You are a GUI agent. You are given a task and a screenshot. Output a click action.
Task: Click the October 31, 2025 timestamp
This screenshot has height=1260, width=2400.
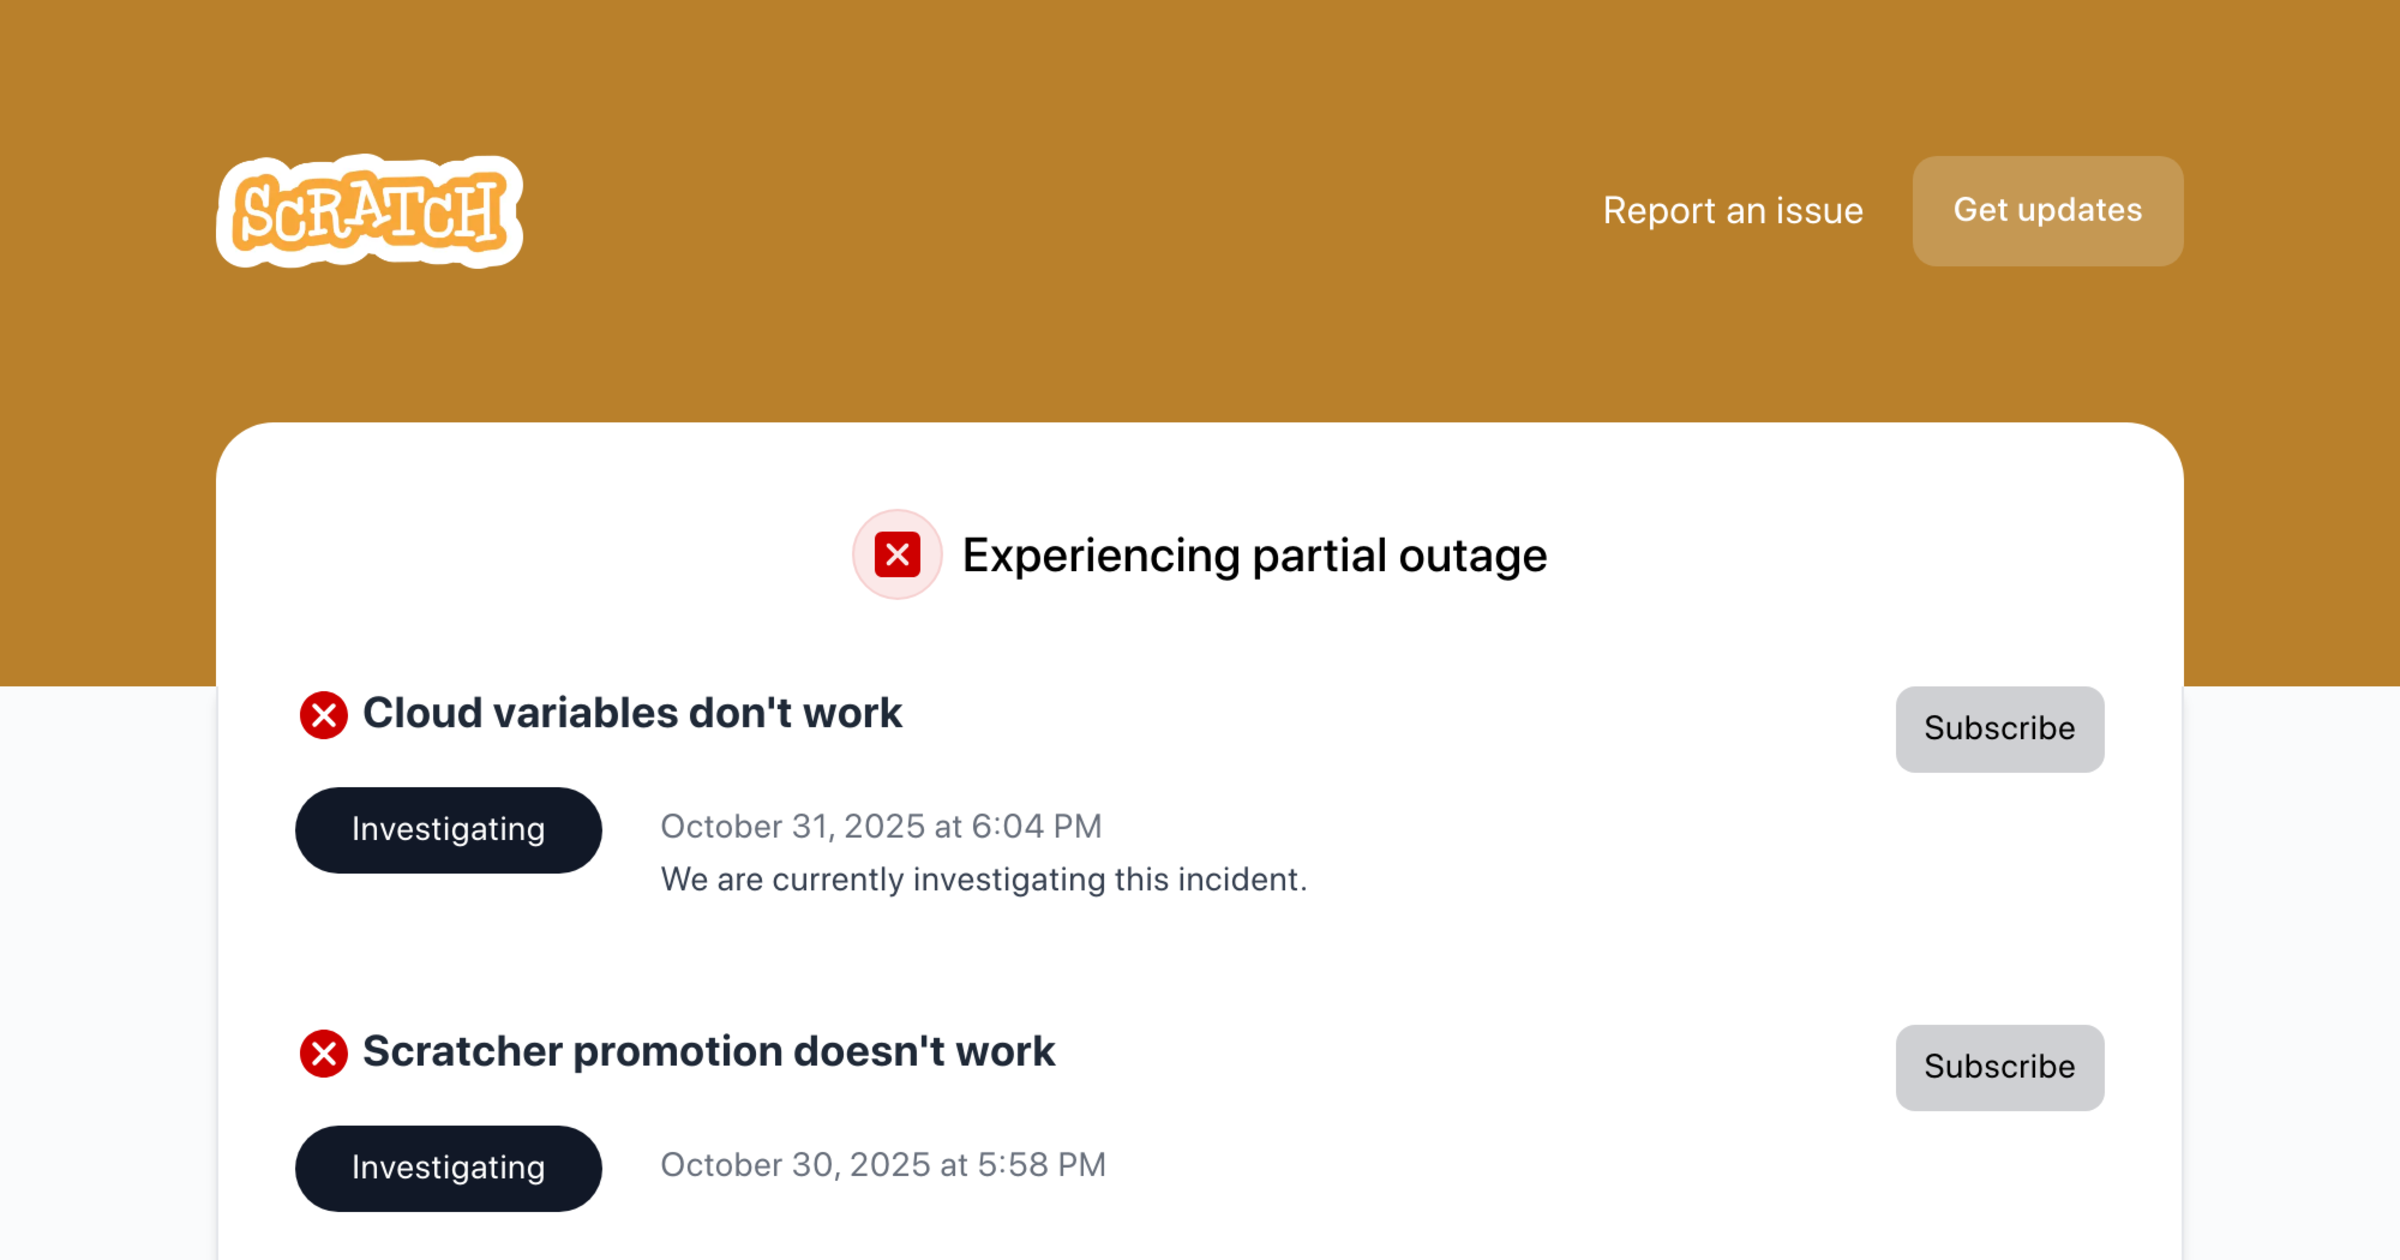[880, 827]
